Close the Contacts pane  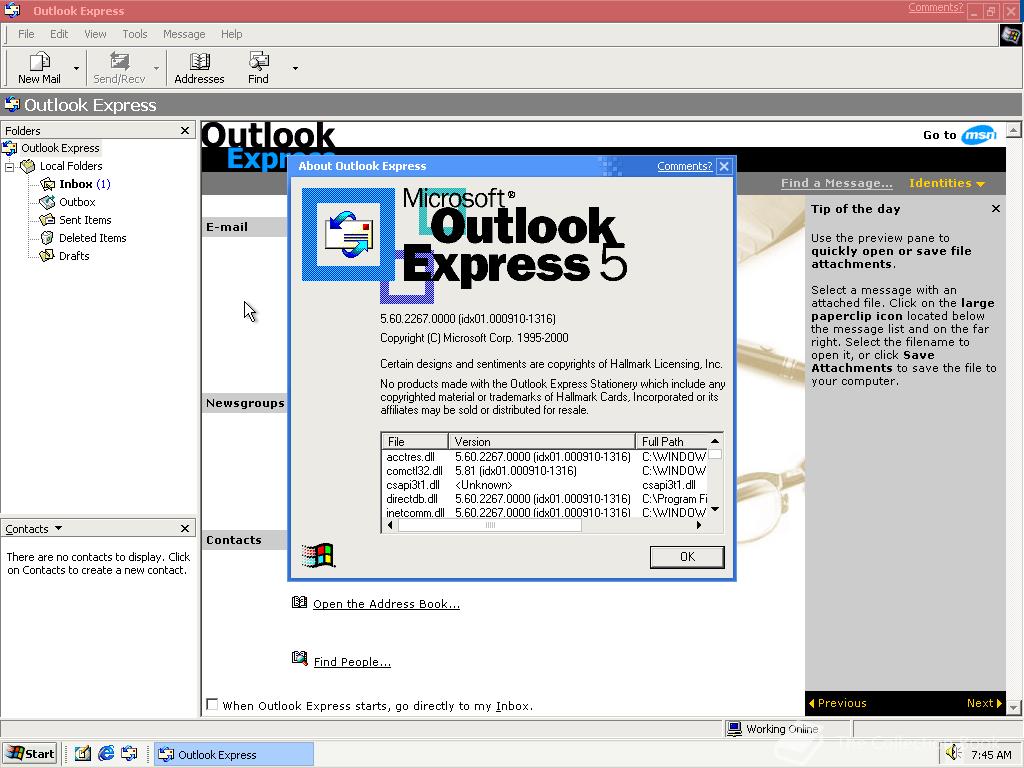point(185,528)
